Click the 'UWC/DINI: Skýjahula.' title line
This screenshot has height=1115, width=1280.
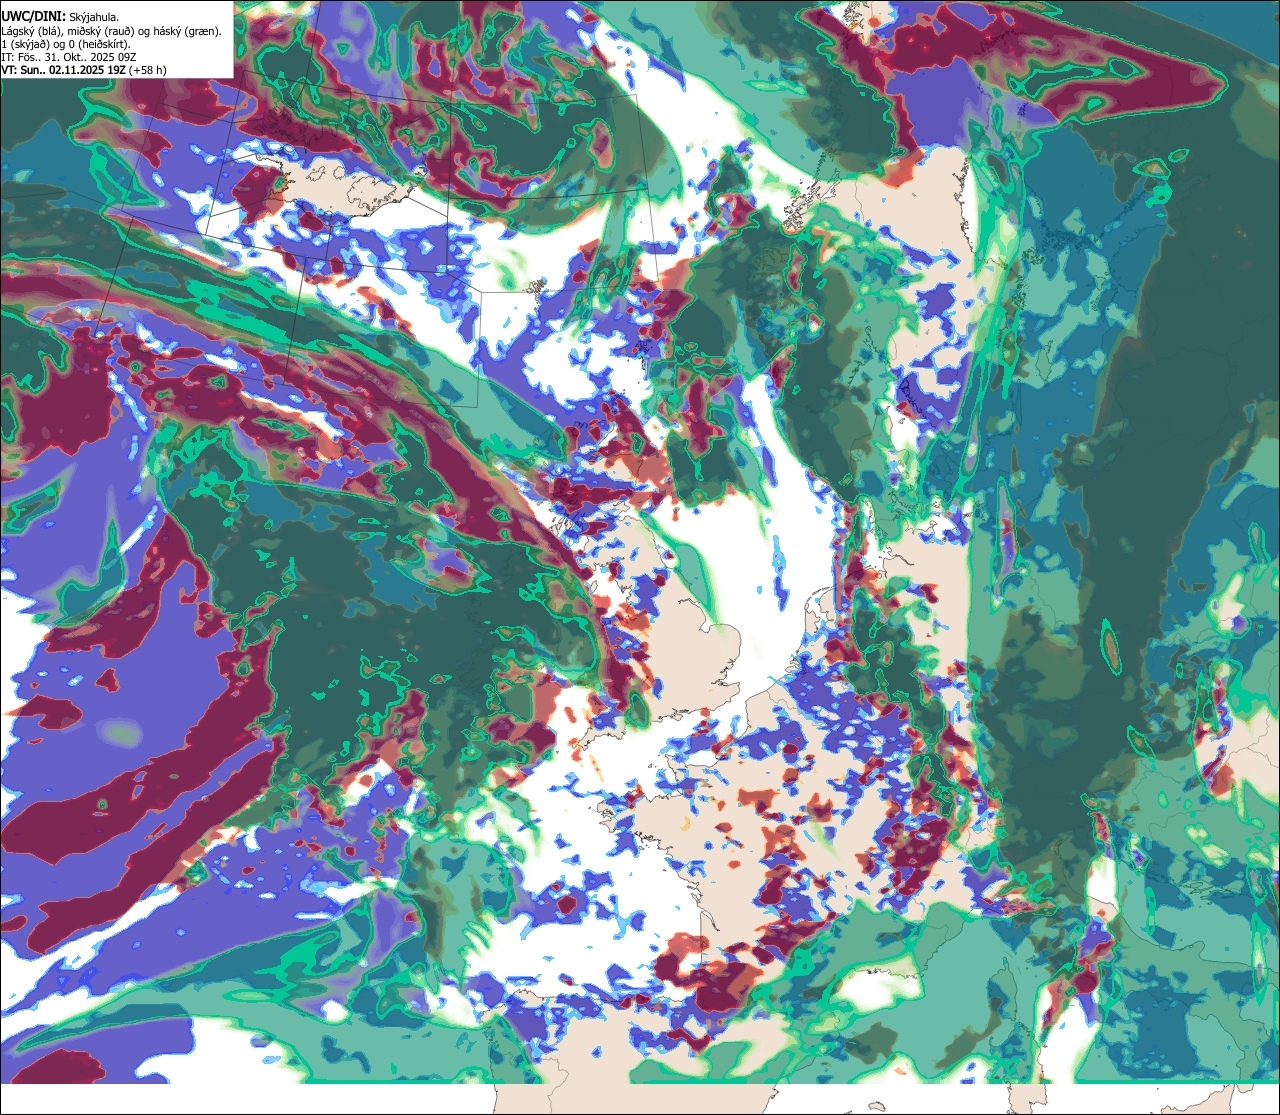(60, 17)
